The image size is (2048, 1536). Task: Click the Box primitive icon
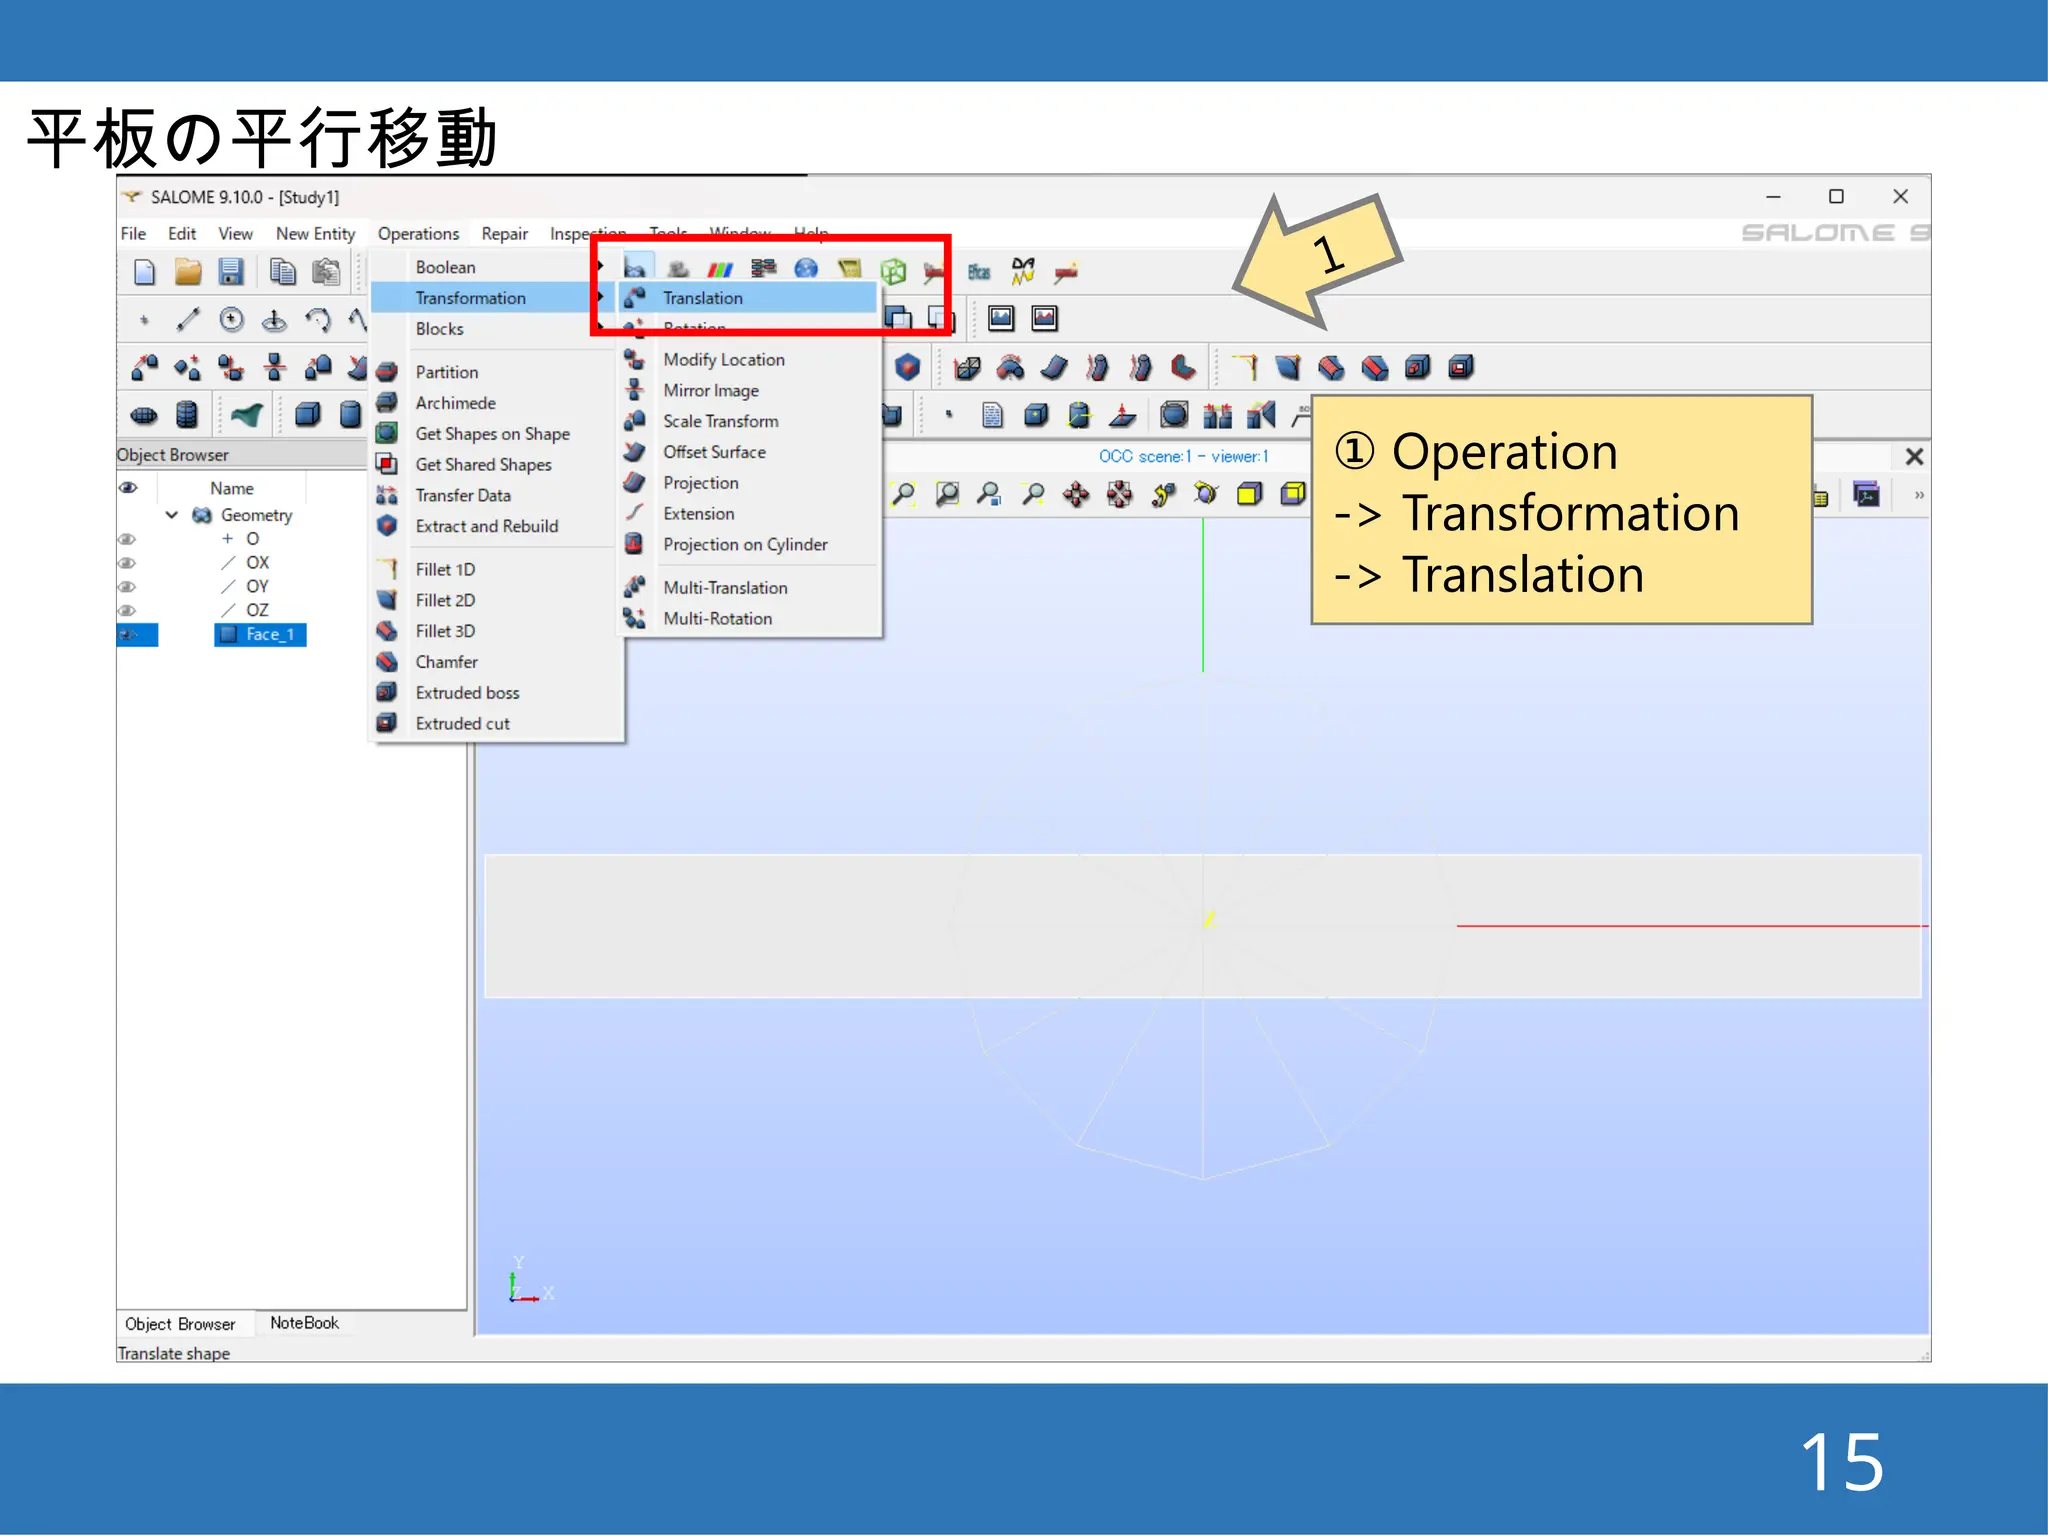tap(307, 414)
